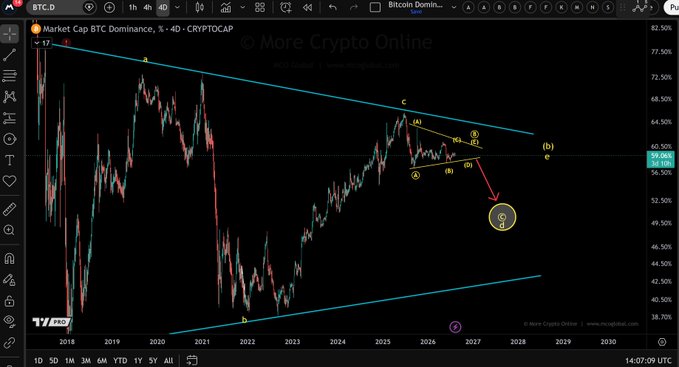Screen dimensions: 679x367
Task: Toggle magnet mode for drawings
Action: pos(10,258)
